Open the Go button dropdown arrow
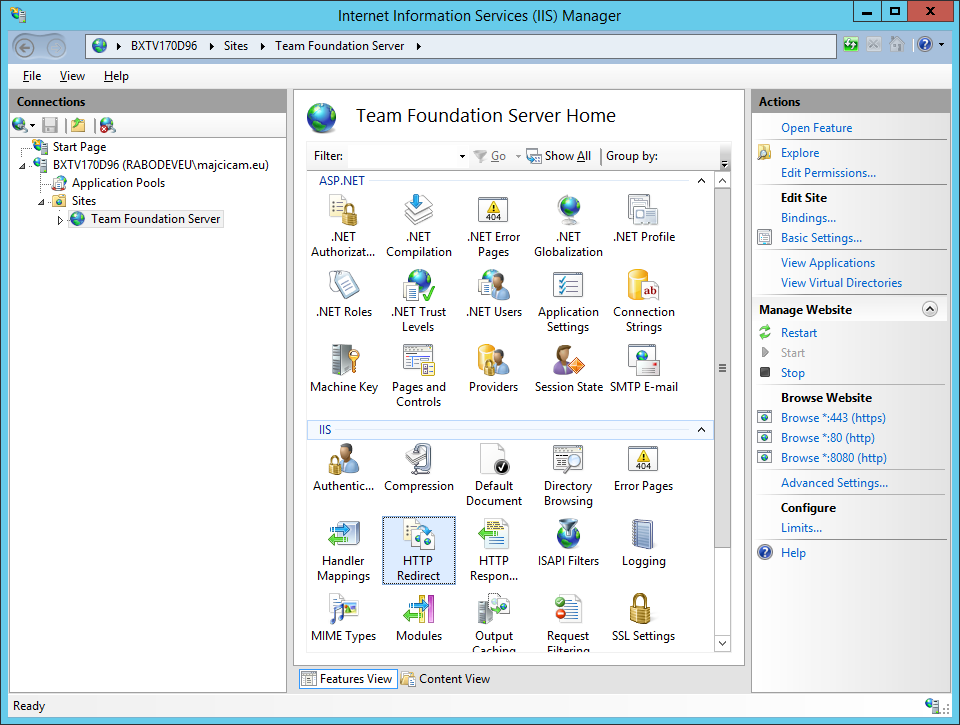Image resolution: width=960 pixels, height=725 pixels. [x=518, y=156]
